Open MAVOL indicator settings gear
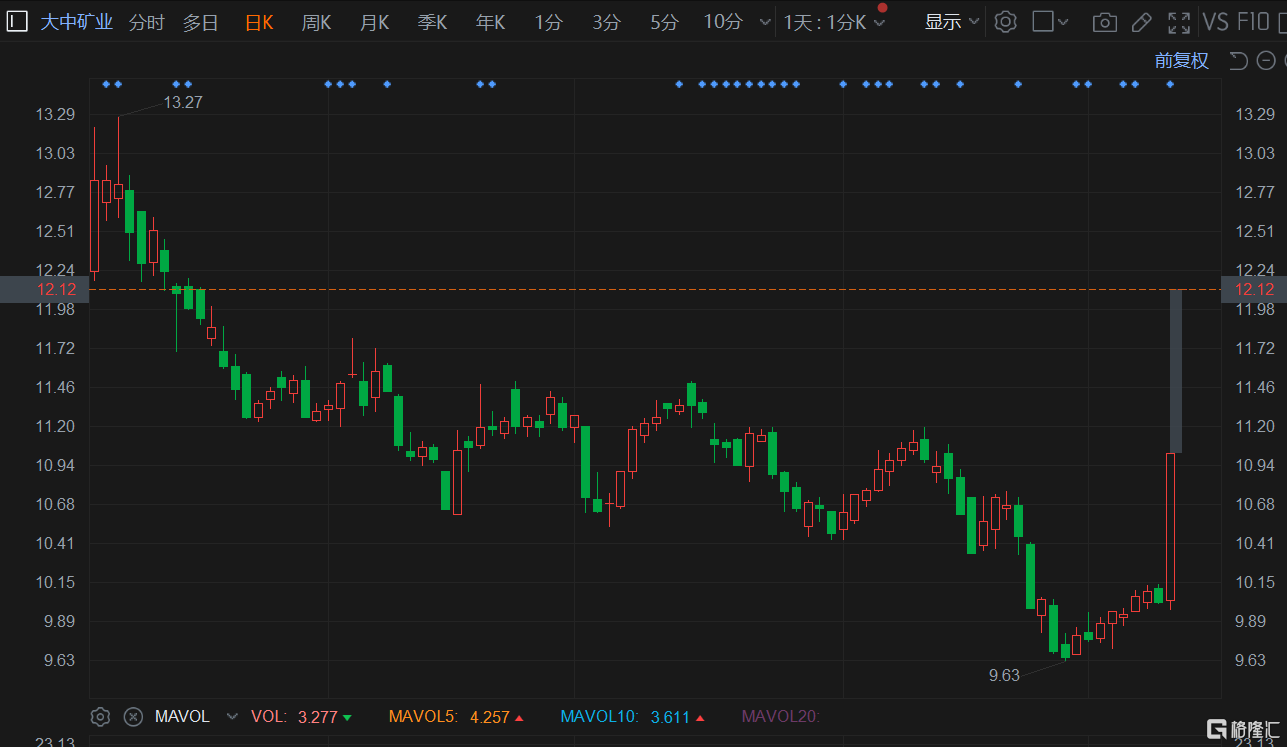 (100, 716)
